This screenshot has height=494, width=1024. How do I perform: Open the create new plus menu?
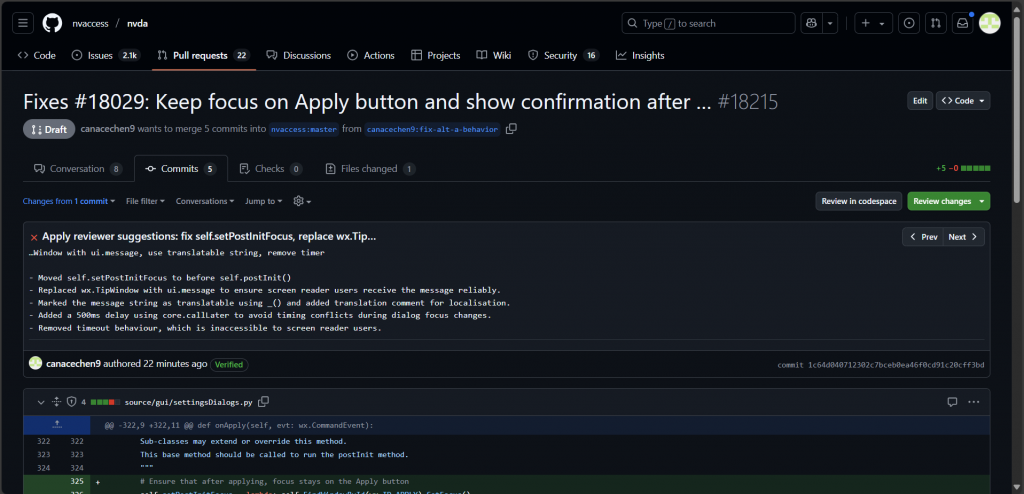(873, 23)
